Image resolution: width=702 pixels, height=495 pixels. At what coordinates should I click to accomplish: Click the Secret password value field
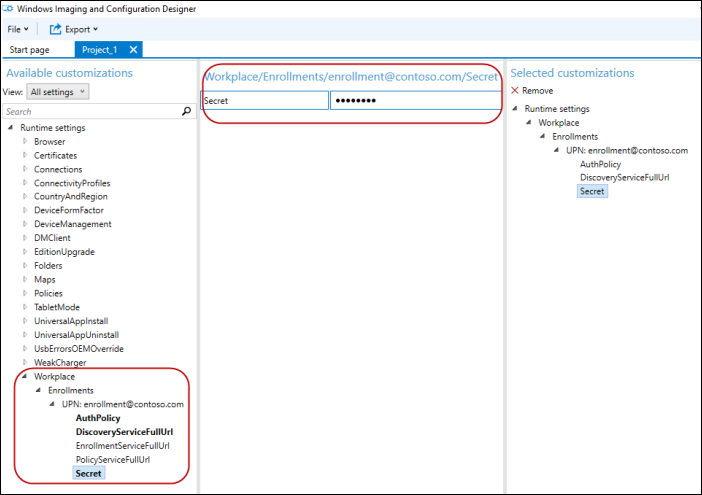click(414, 101)
